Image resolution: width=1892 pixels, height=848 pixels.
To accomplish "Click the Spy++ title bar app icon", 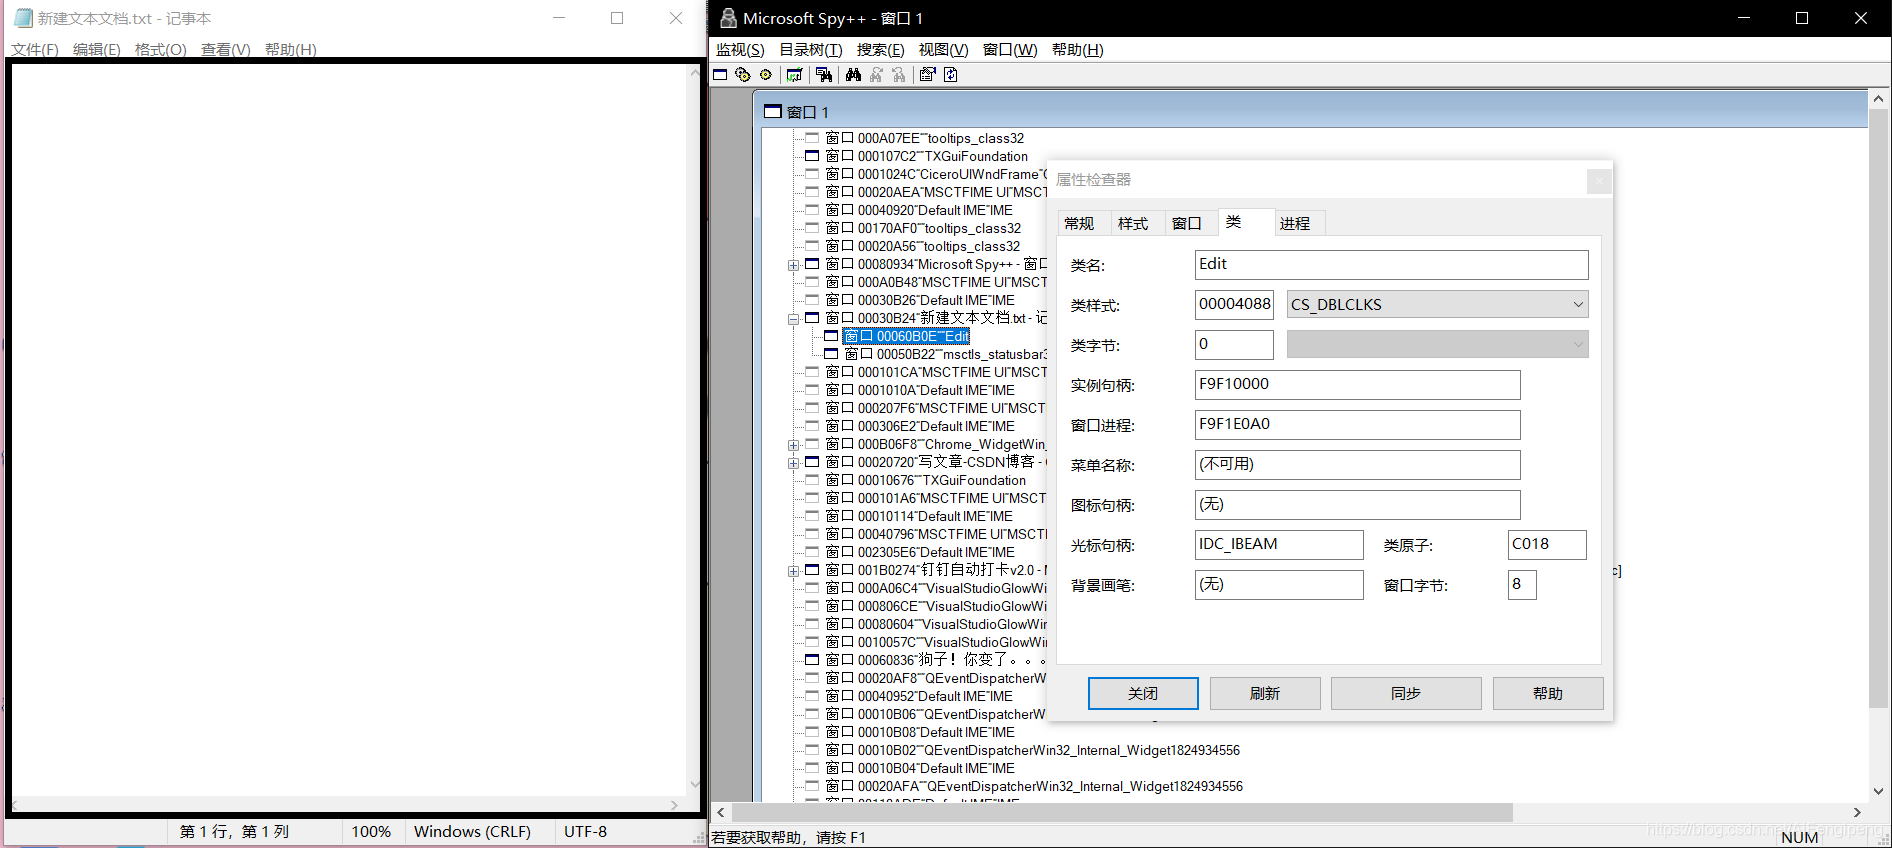I will (x=728, y=18).
